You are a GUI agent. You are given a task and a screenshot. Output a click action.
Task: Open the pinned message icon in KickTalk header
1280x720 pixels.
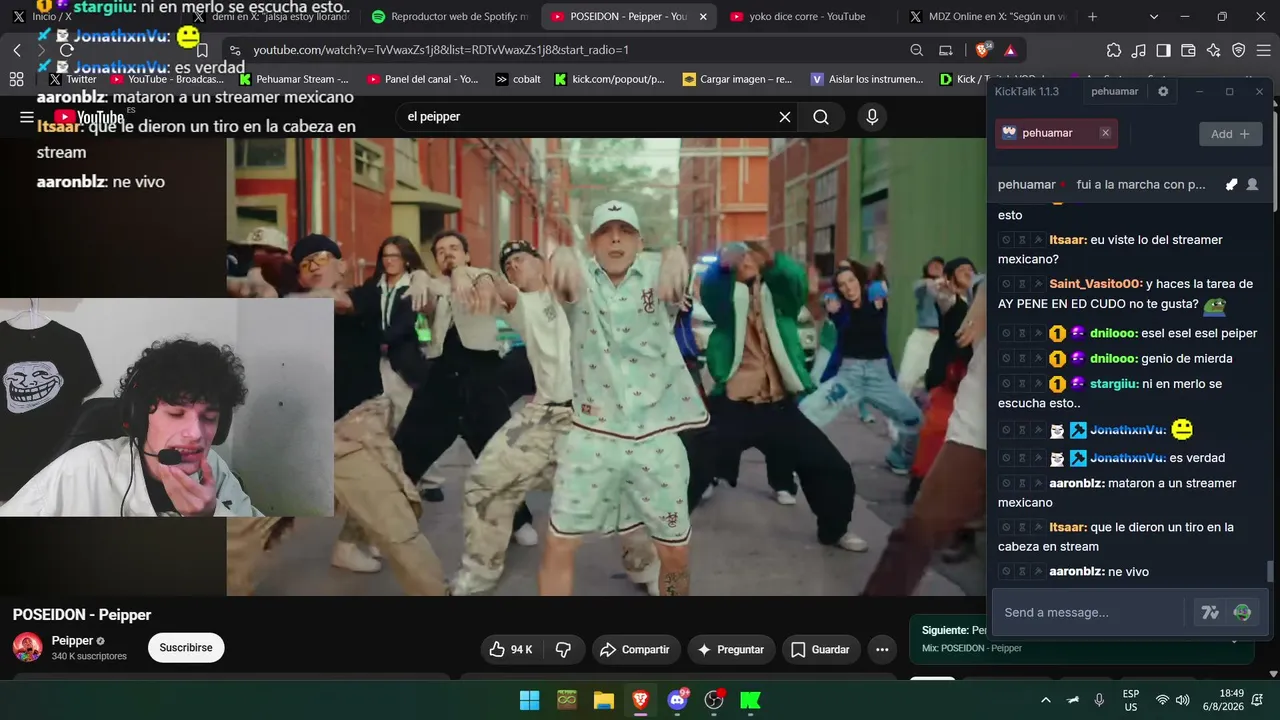click(1231, 185)
